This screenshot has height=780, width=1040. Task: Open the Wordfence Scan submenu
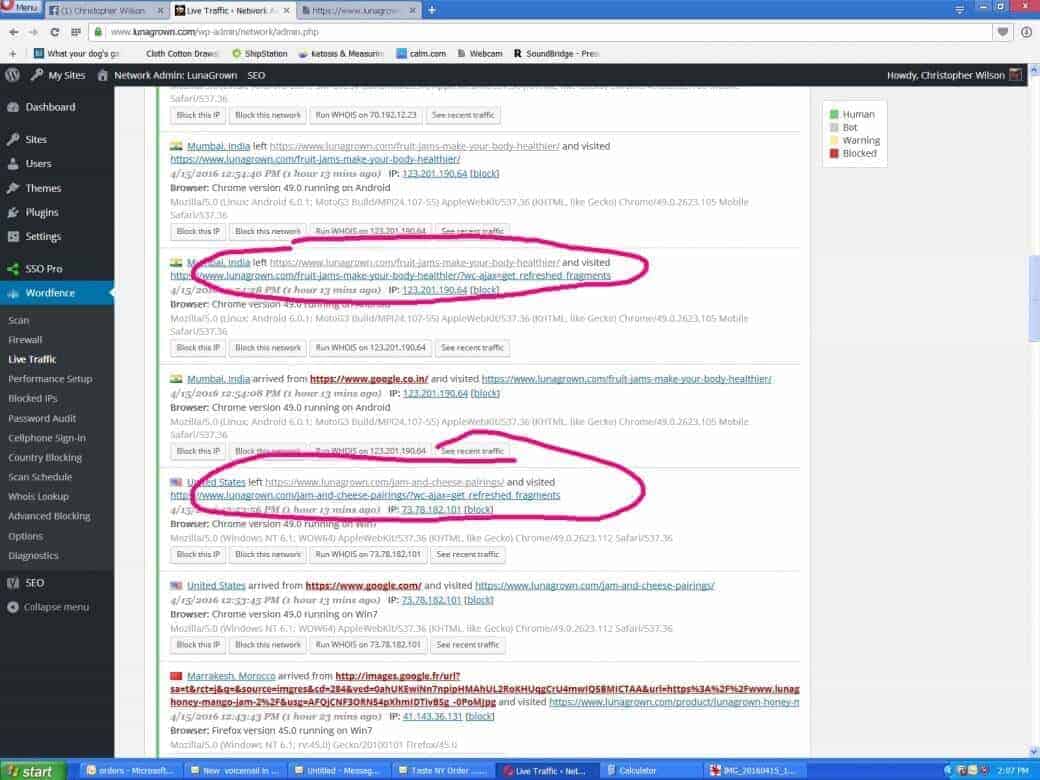click(x=19, y=320)
